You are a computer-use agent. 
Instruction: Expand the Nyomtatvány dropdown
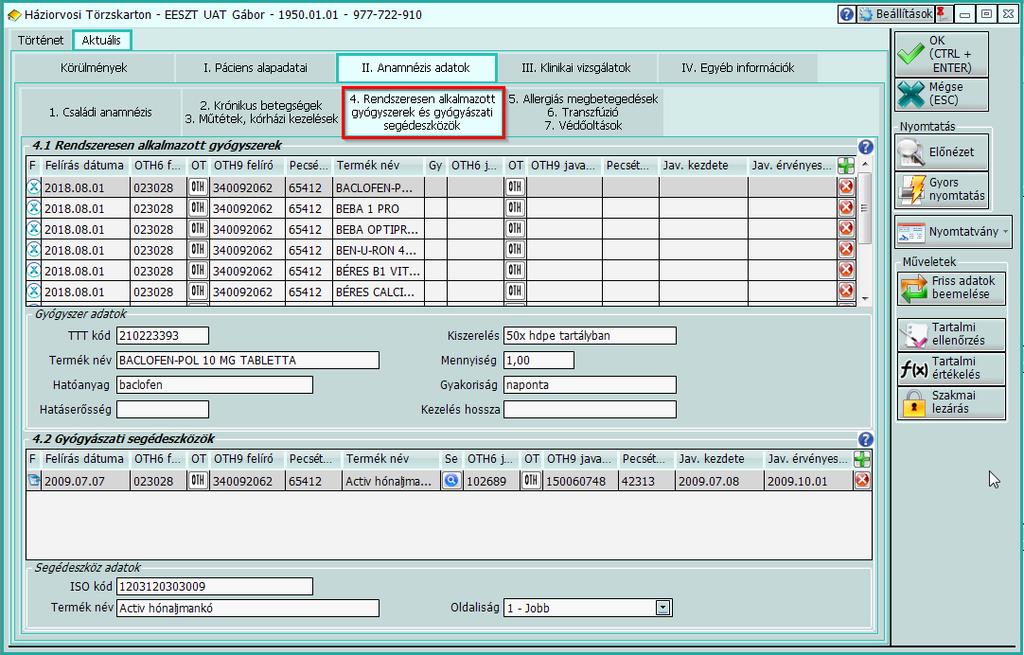[x=1004, y=232]
